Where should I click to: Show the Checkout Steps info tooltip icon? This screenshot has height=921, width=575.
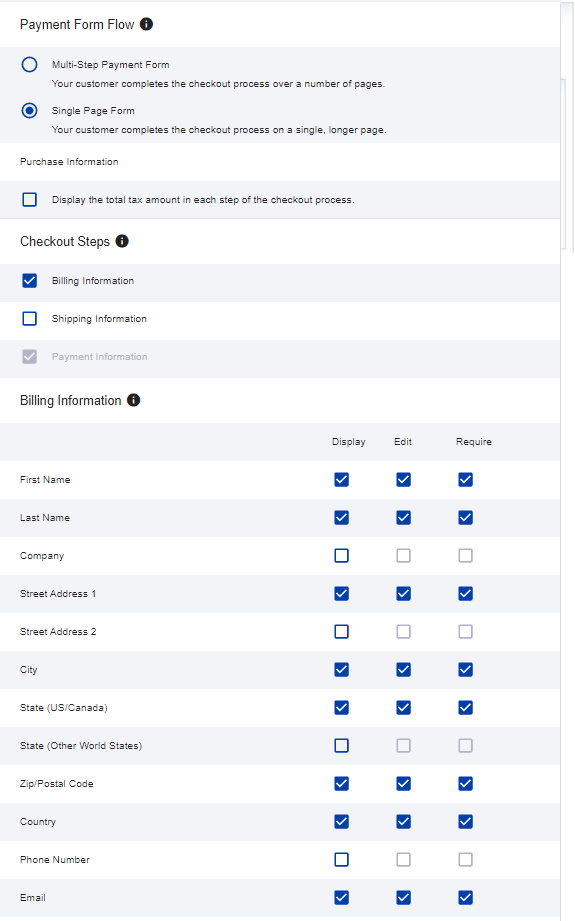click(122, 241)
